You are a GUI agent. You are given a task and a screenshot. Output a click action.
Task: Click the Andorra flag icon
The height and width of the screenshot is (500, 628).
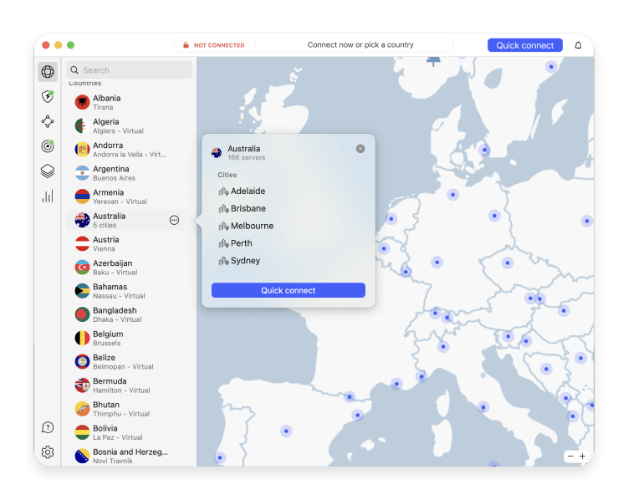[x=82, y=149]
